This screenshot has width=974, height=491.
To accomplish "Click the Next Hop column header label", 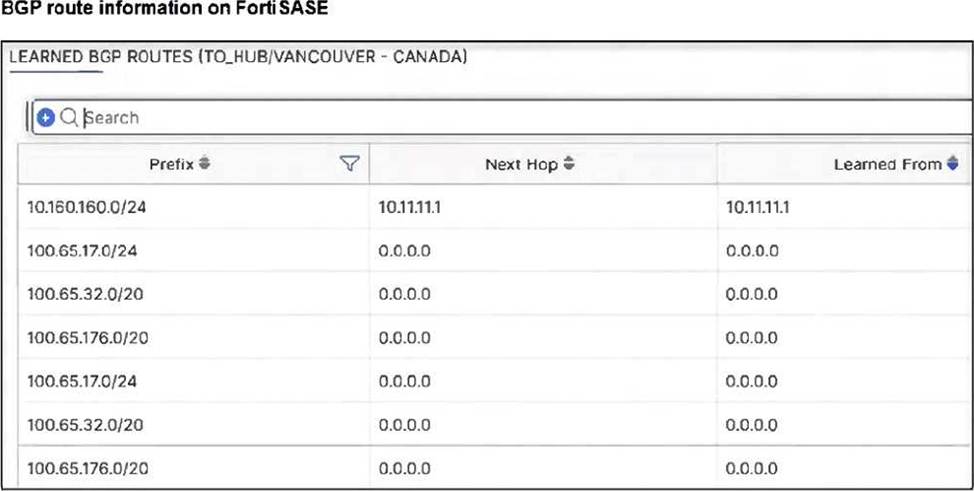I will [x=522, y=164].
